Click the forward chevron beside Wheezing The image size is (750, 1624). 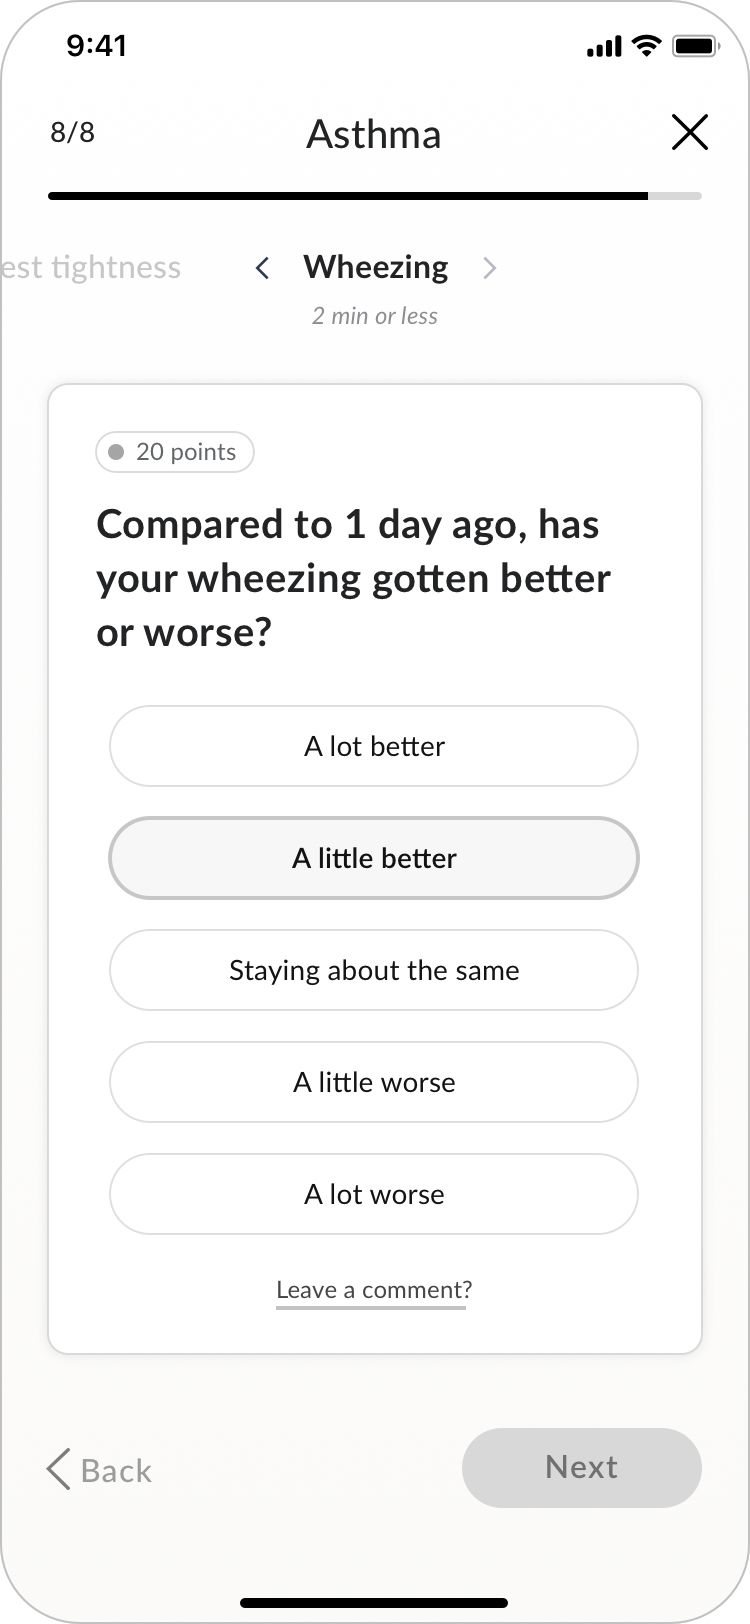tap(490, 268)
